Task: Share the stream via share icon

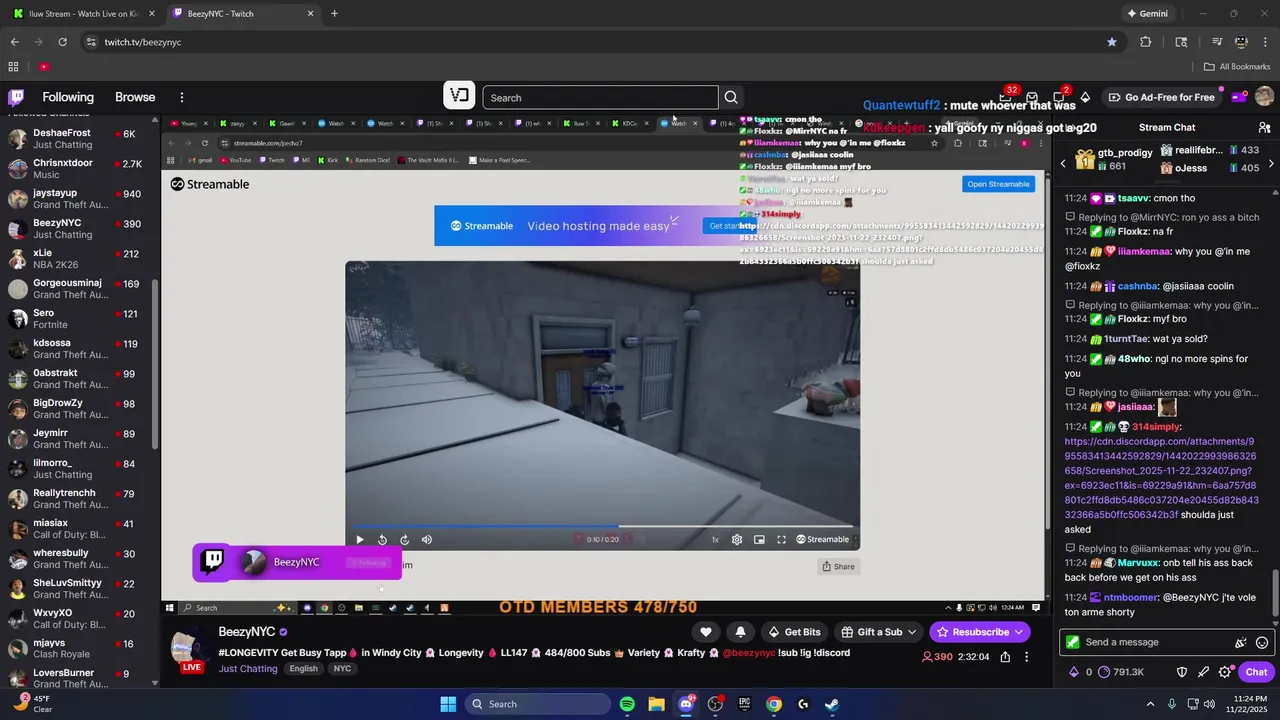Action: tap(1005, 657)
